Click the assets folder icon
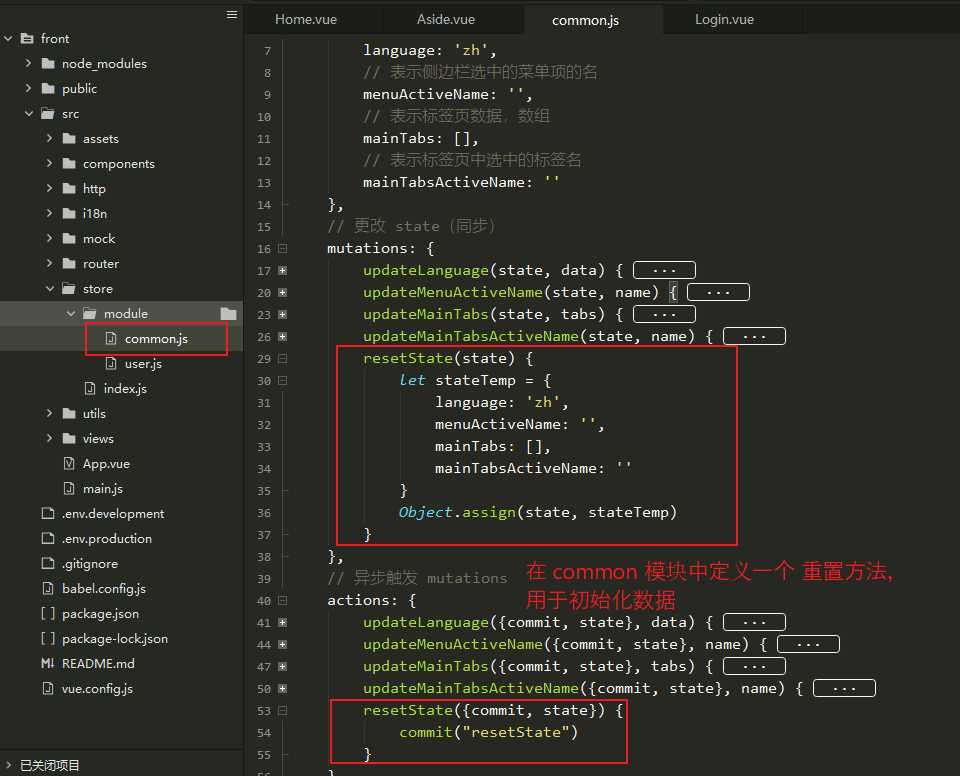The width and height of the screenshot is (960, 776). (x=69, y=138)
